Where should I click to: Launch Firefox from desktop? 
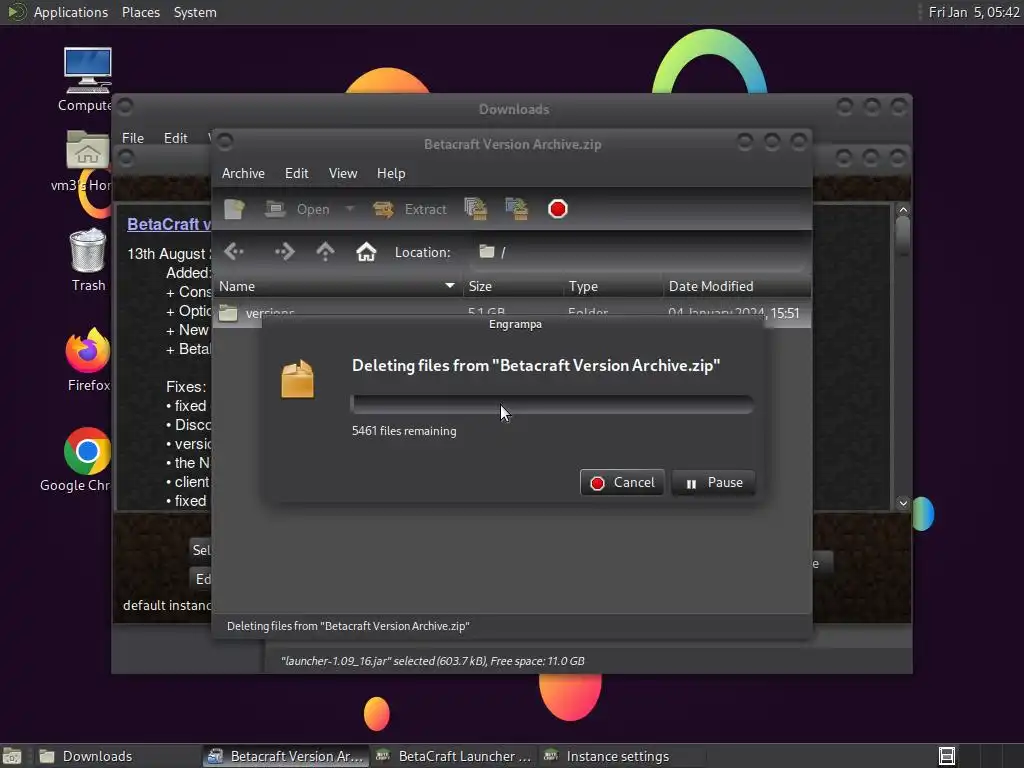click(88, 359)
